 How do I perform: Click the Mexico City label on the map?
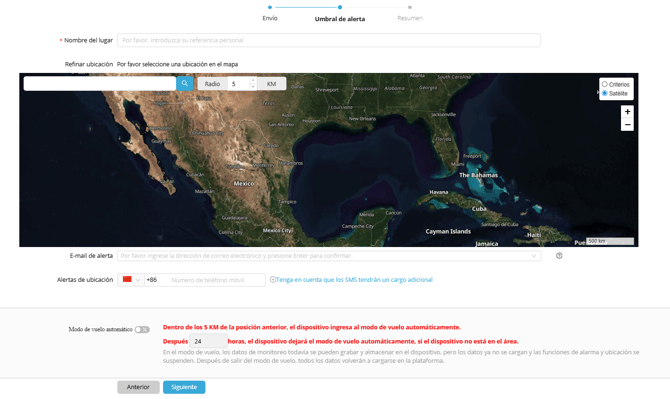[x=277, y=230]
